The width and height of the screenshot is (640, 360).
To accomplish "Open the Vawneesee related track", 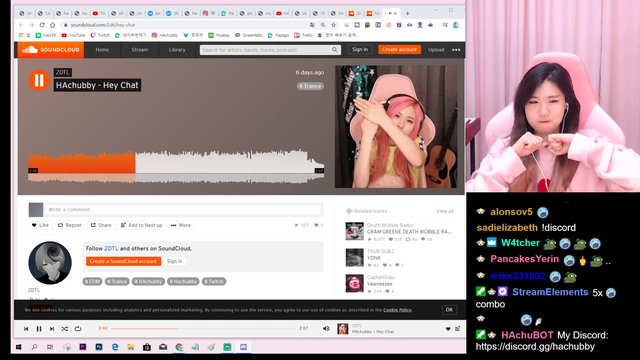I will [380, 284].
